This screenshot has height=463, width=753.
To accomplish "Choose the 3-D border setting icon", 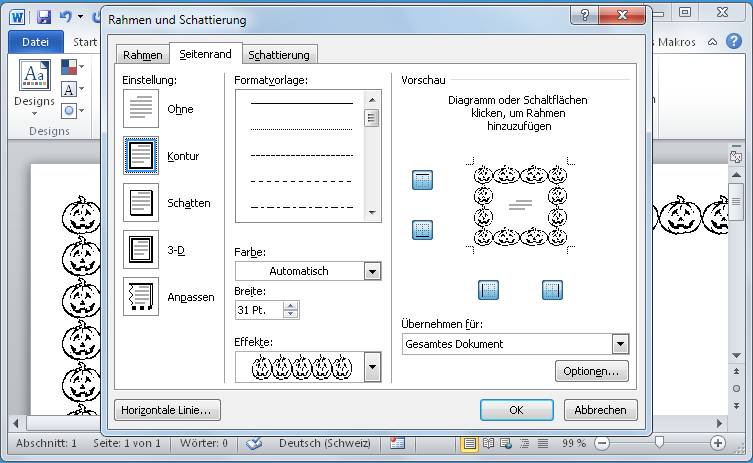I will (x=141, y=250).
